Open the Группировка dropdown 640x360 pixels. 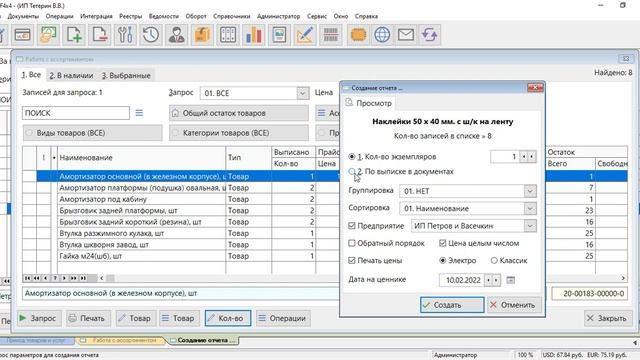tap(530, 191)
